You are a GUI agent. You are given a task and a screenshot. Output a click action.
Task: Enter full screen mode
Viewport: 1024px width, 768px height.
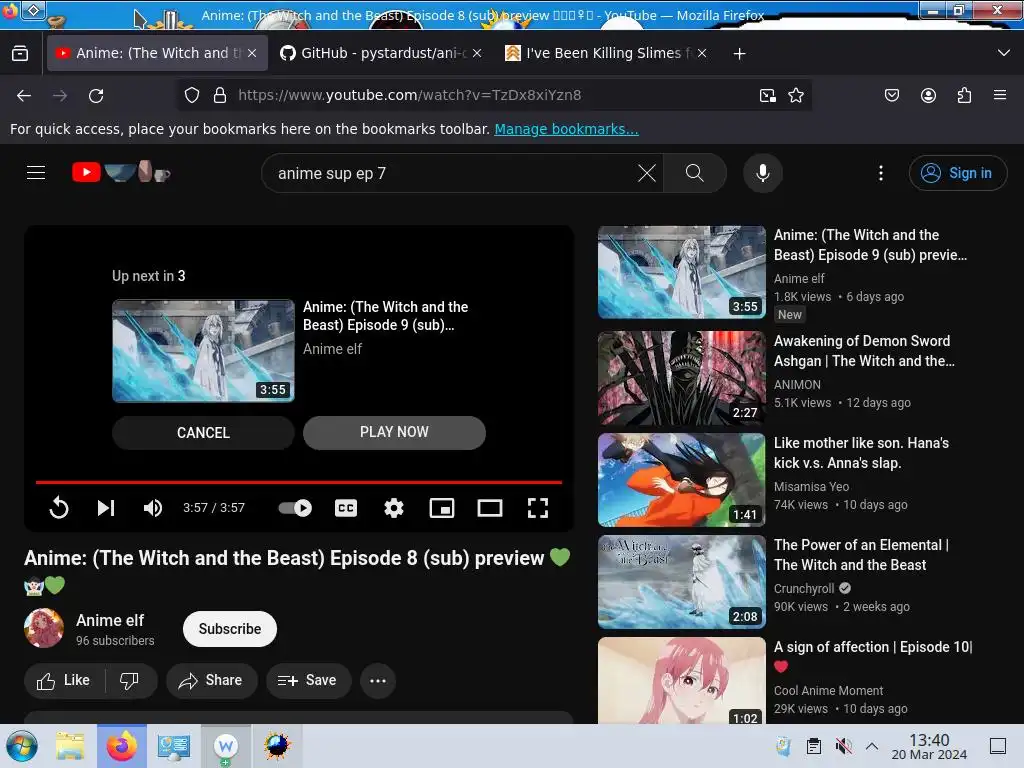[537, 507]
